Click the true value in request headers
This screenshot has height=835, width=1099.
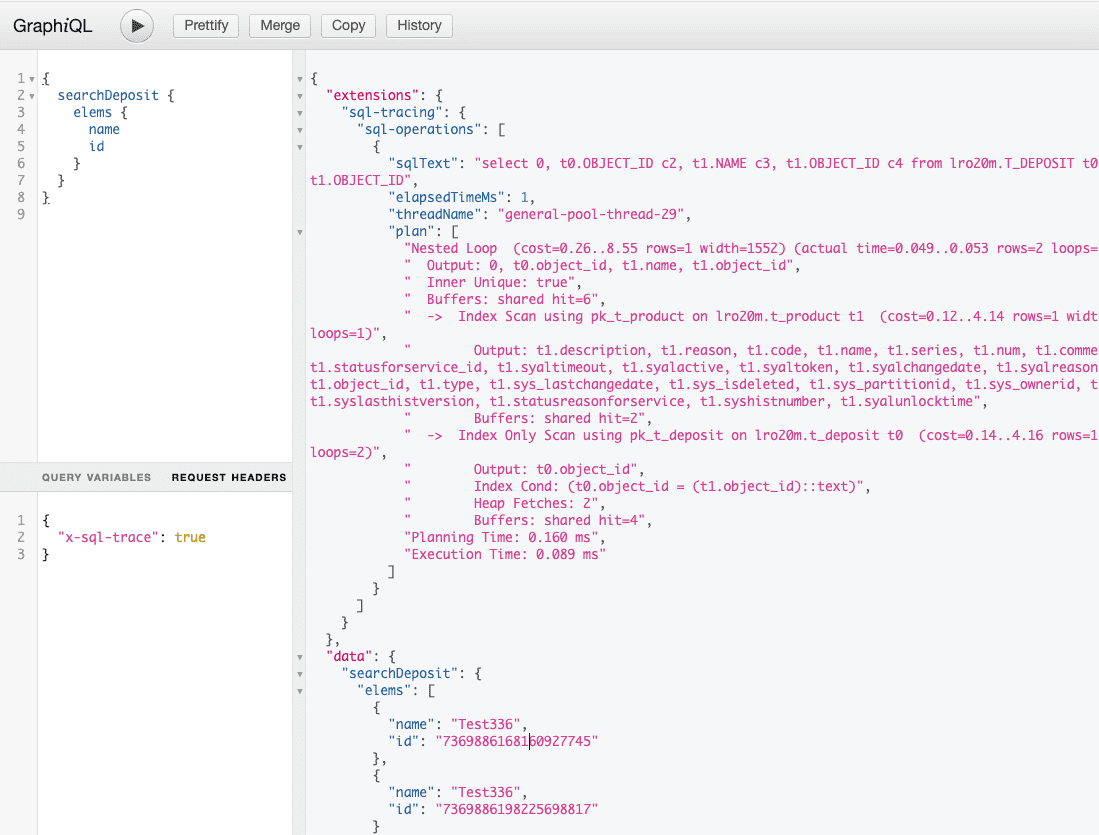pos(190,538)
